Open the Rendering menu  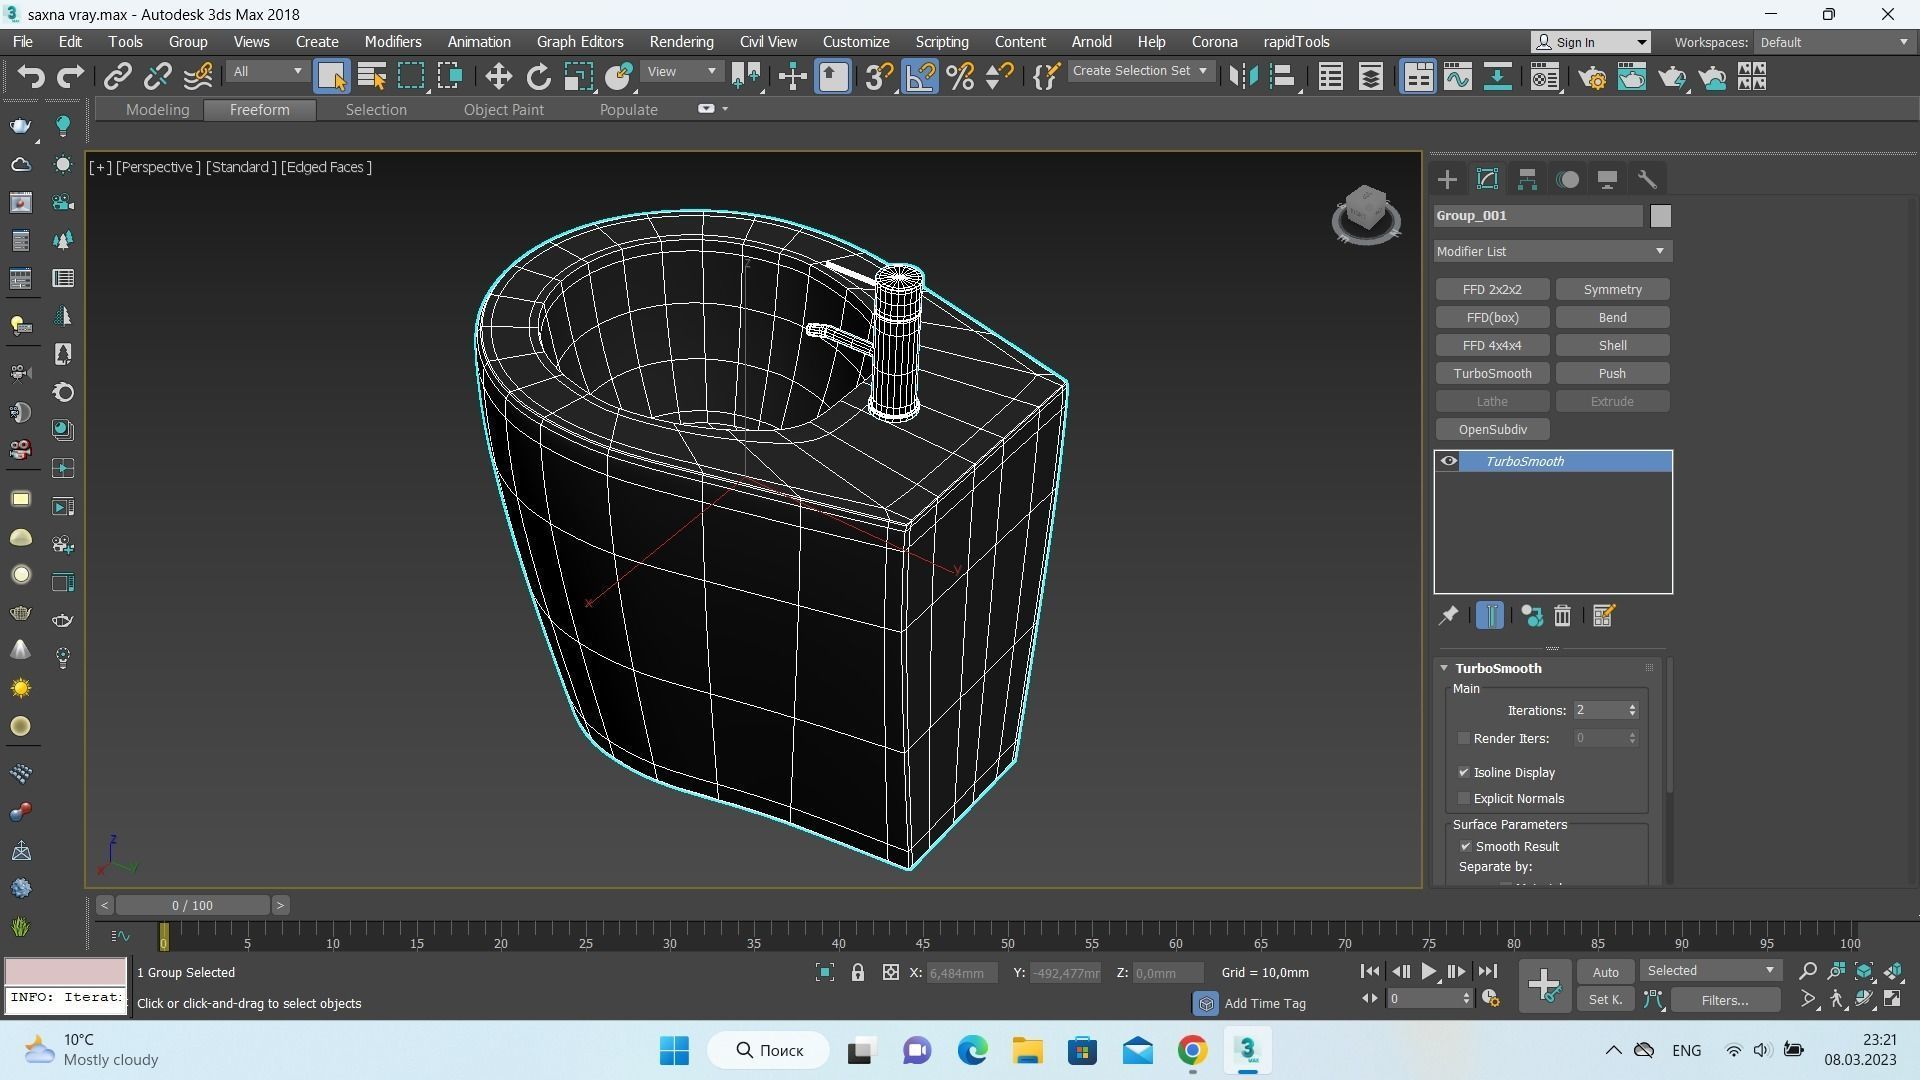click(x=681, y=42)
